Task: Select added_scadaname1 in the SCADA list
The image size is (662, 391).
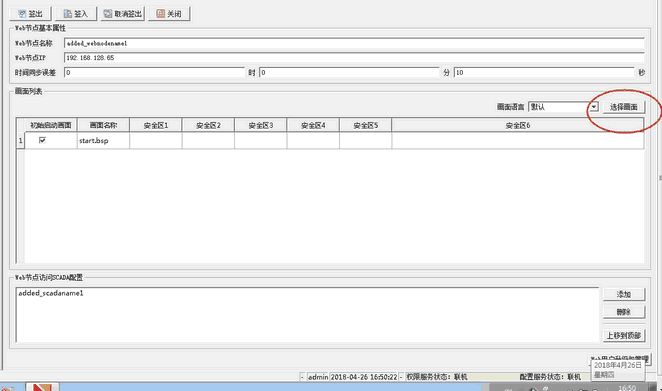Action: [51, 293]
